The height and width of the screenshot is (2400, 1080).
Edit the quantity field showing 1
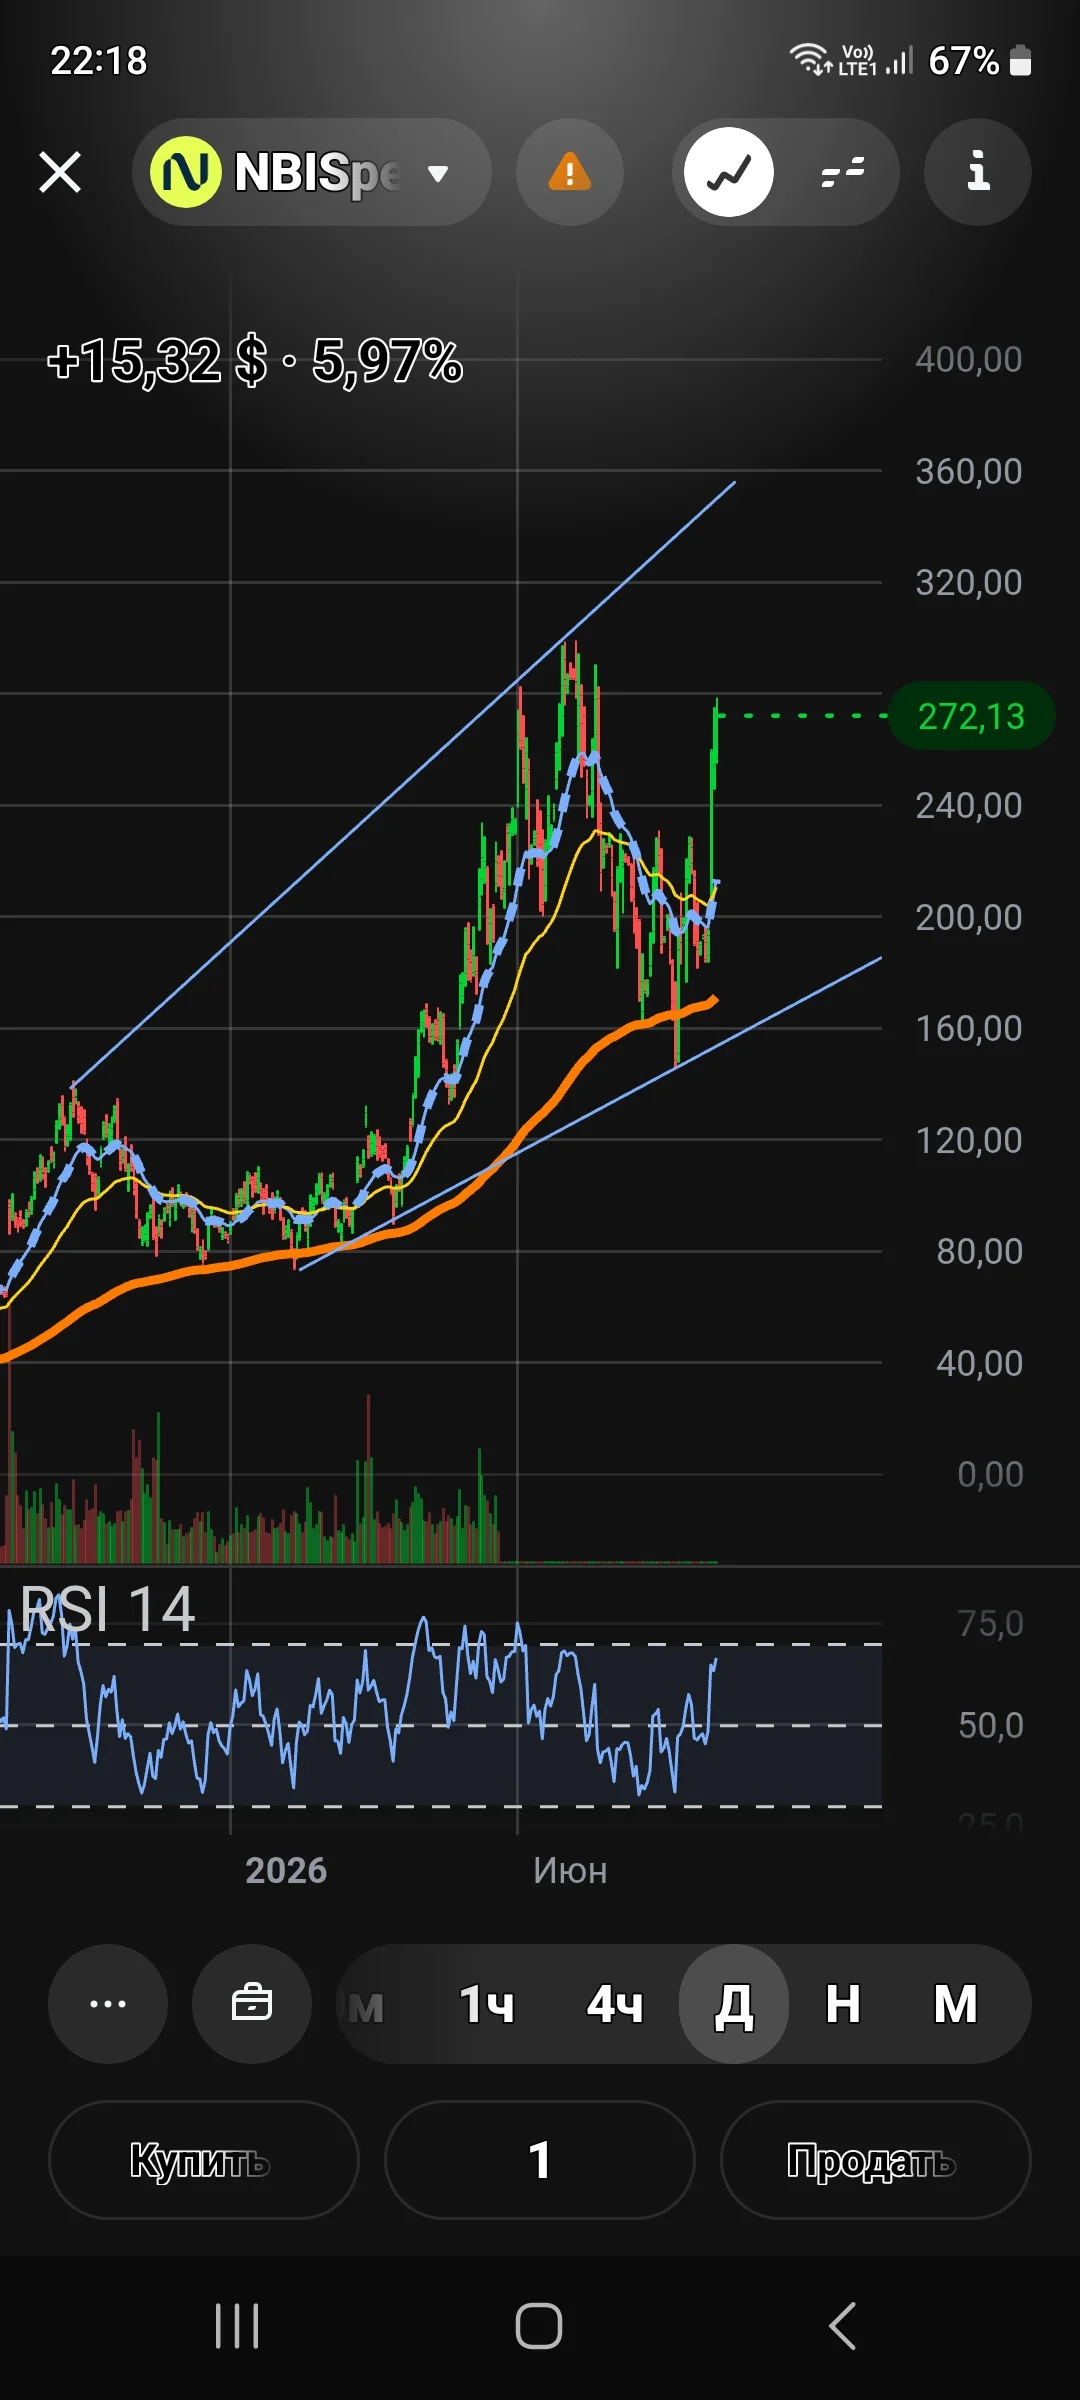(x=540, y=2160)
